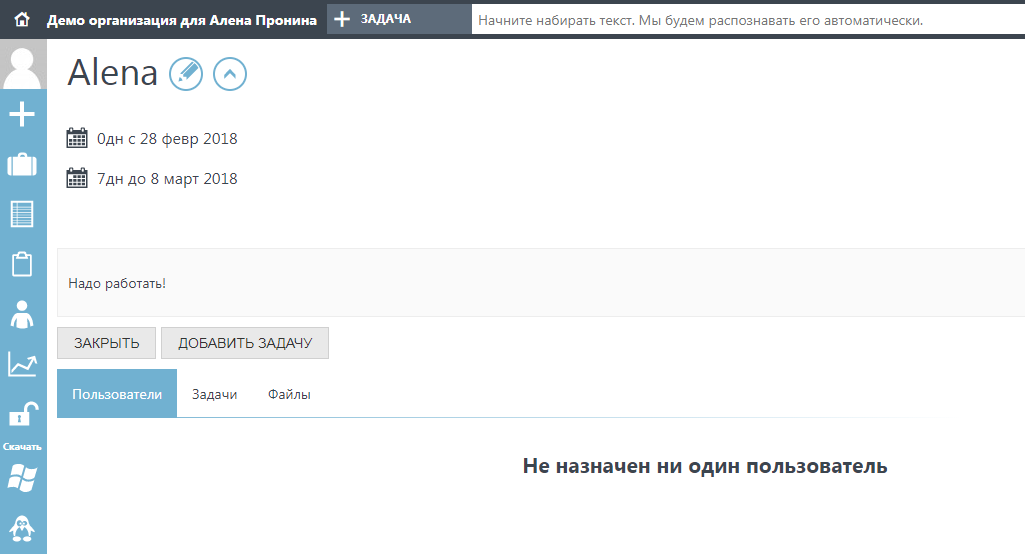Switch to the Задачи tab

(x=214, y=394)
